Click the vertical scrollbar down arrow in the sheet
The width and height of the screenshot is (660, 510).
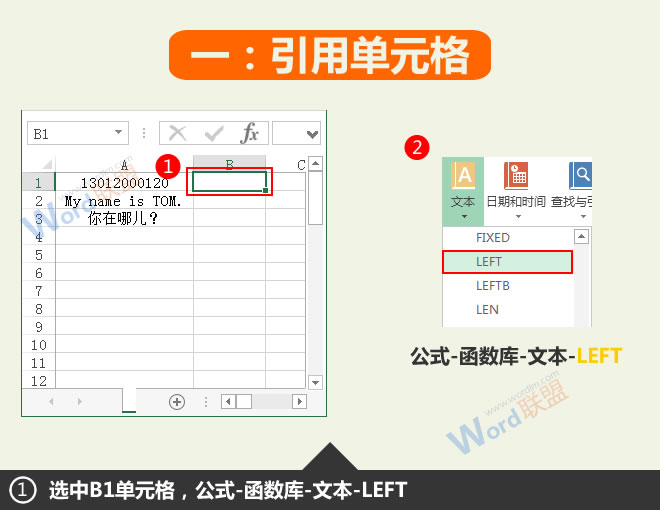pos(316,382)
